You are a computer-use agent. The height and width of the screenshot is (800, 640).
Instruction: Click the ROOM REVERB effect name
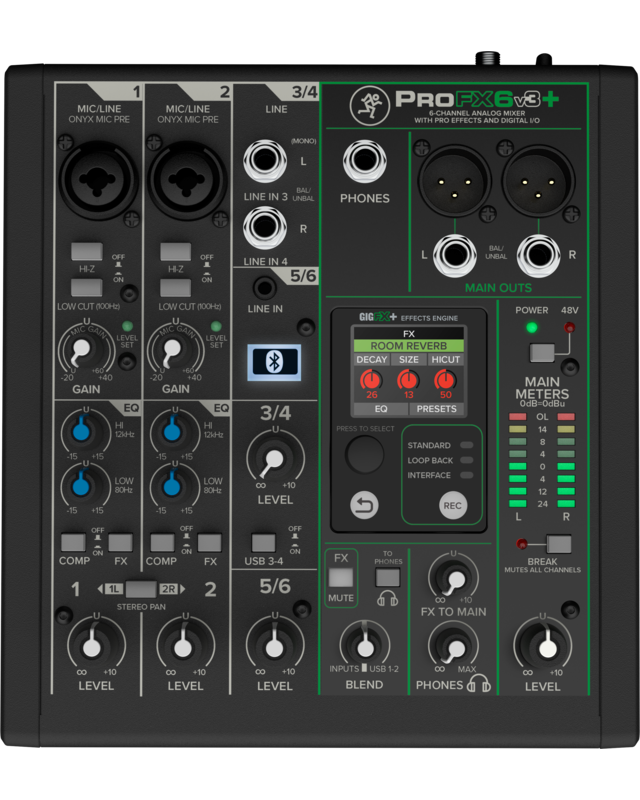click(408, 346)
